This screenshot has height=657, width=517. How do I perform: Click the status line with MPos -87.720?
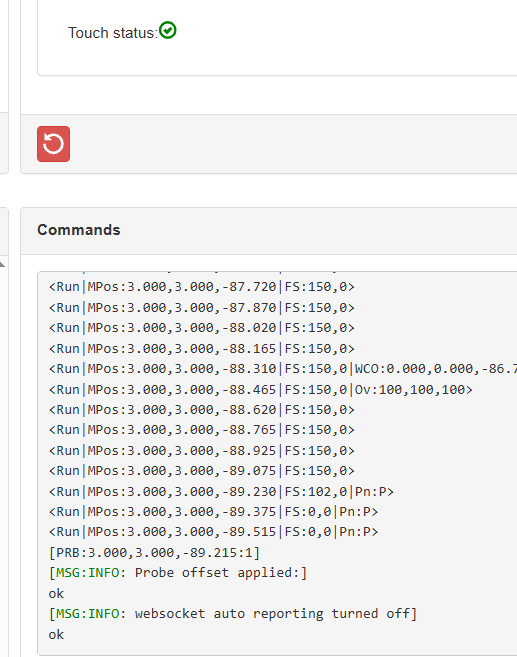(x=202, y=287)
